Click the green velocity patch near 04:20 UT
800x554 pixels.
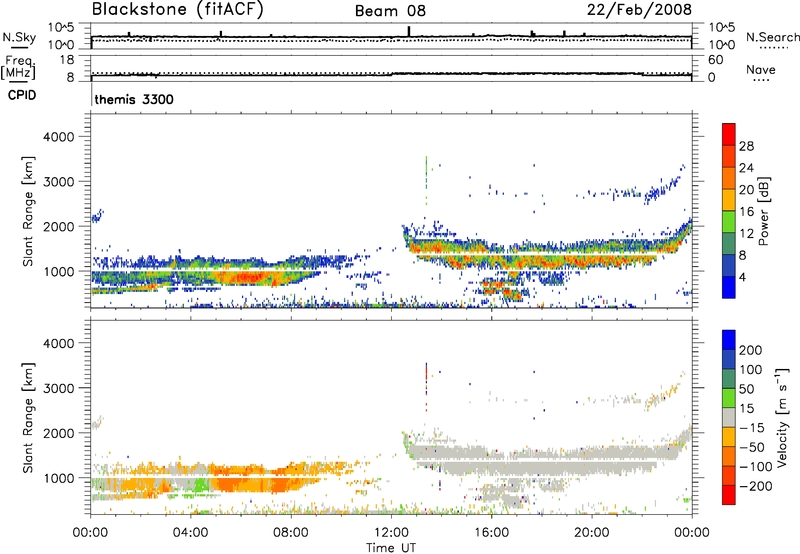pos(201,485)
